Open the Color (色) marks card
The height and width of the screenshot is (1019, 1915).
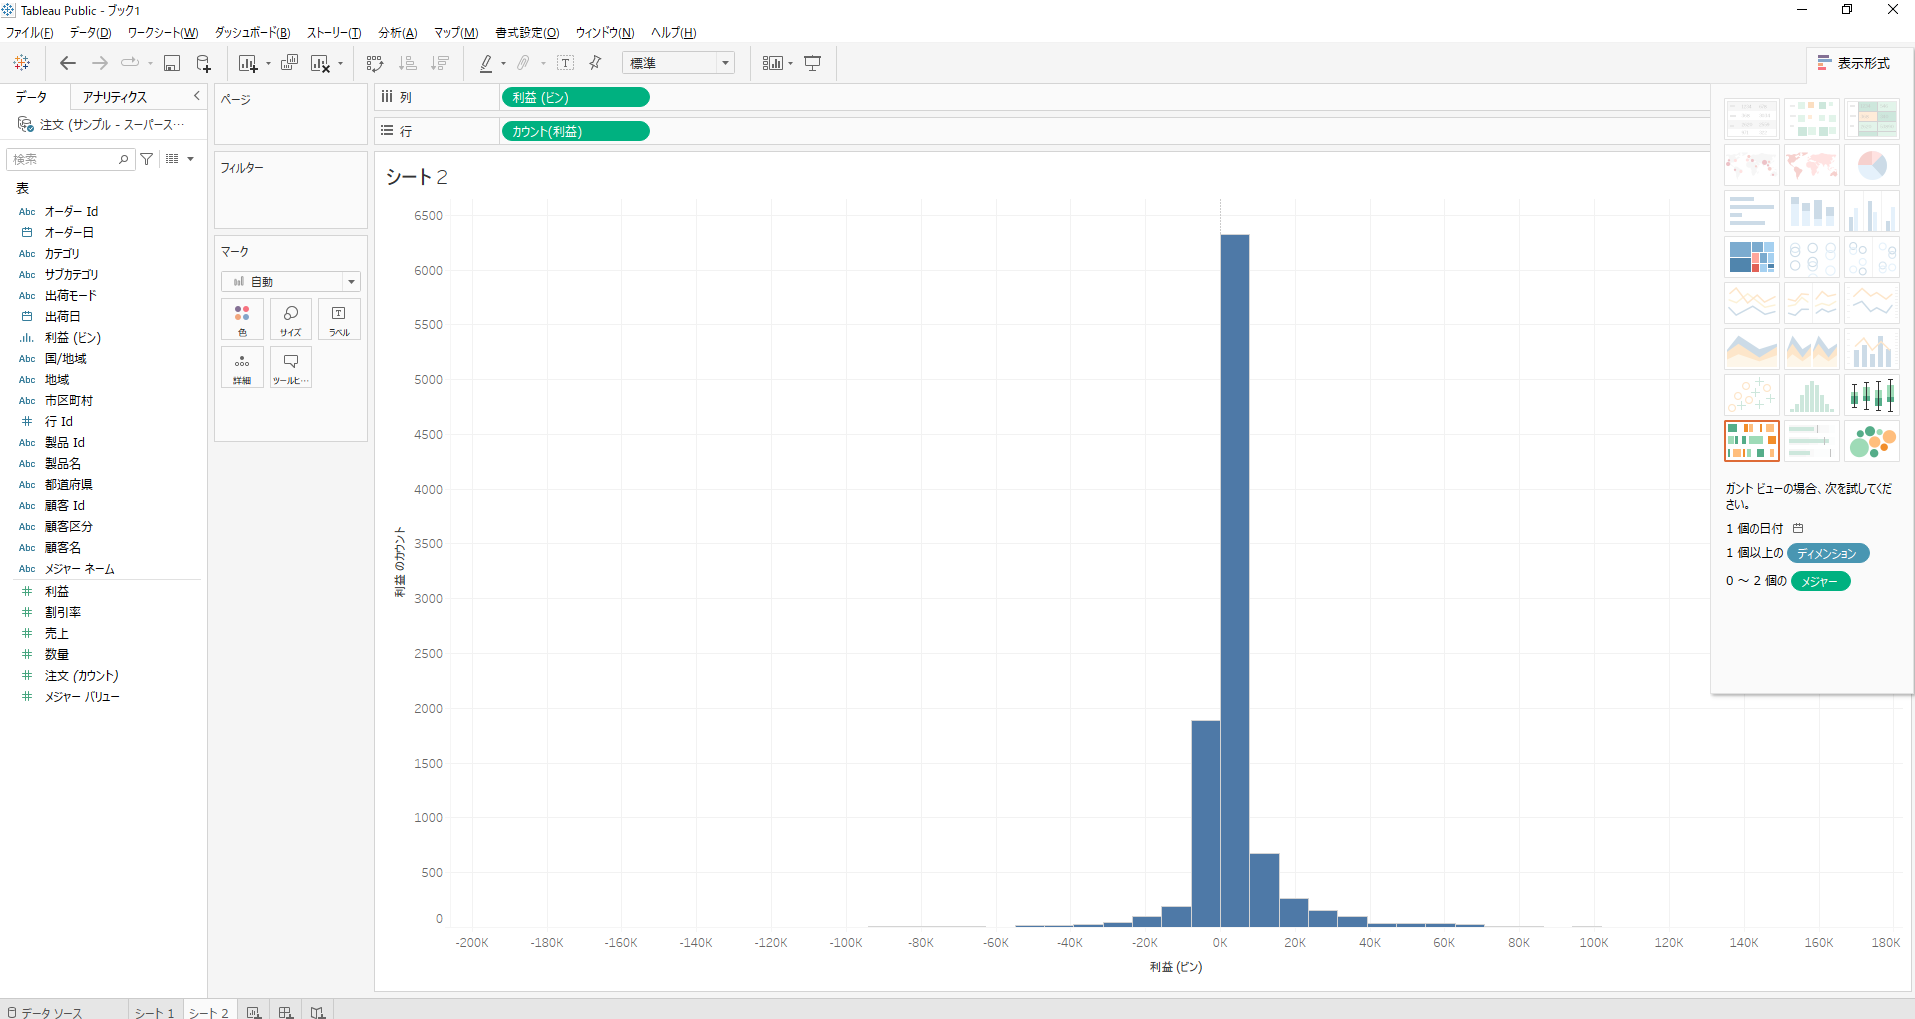click(242, 320)
